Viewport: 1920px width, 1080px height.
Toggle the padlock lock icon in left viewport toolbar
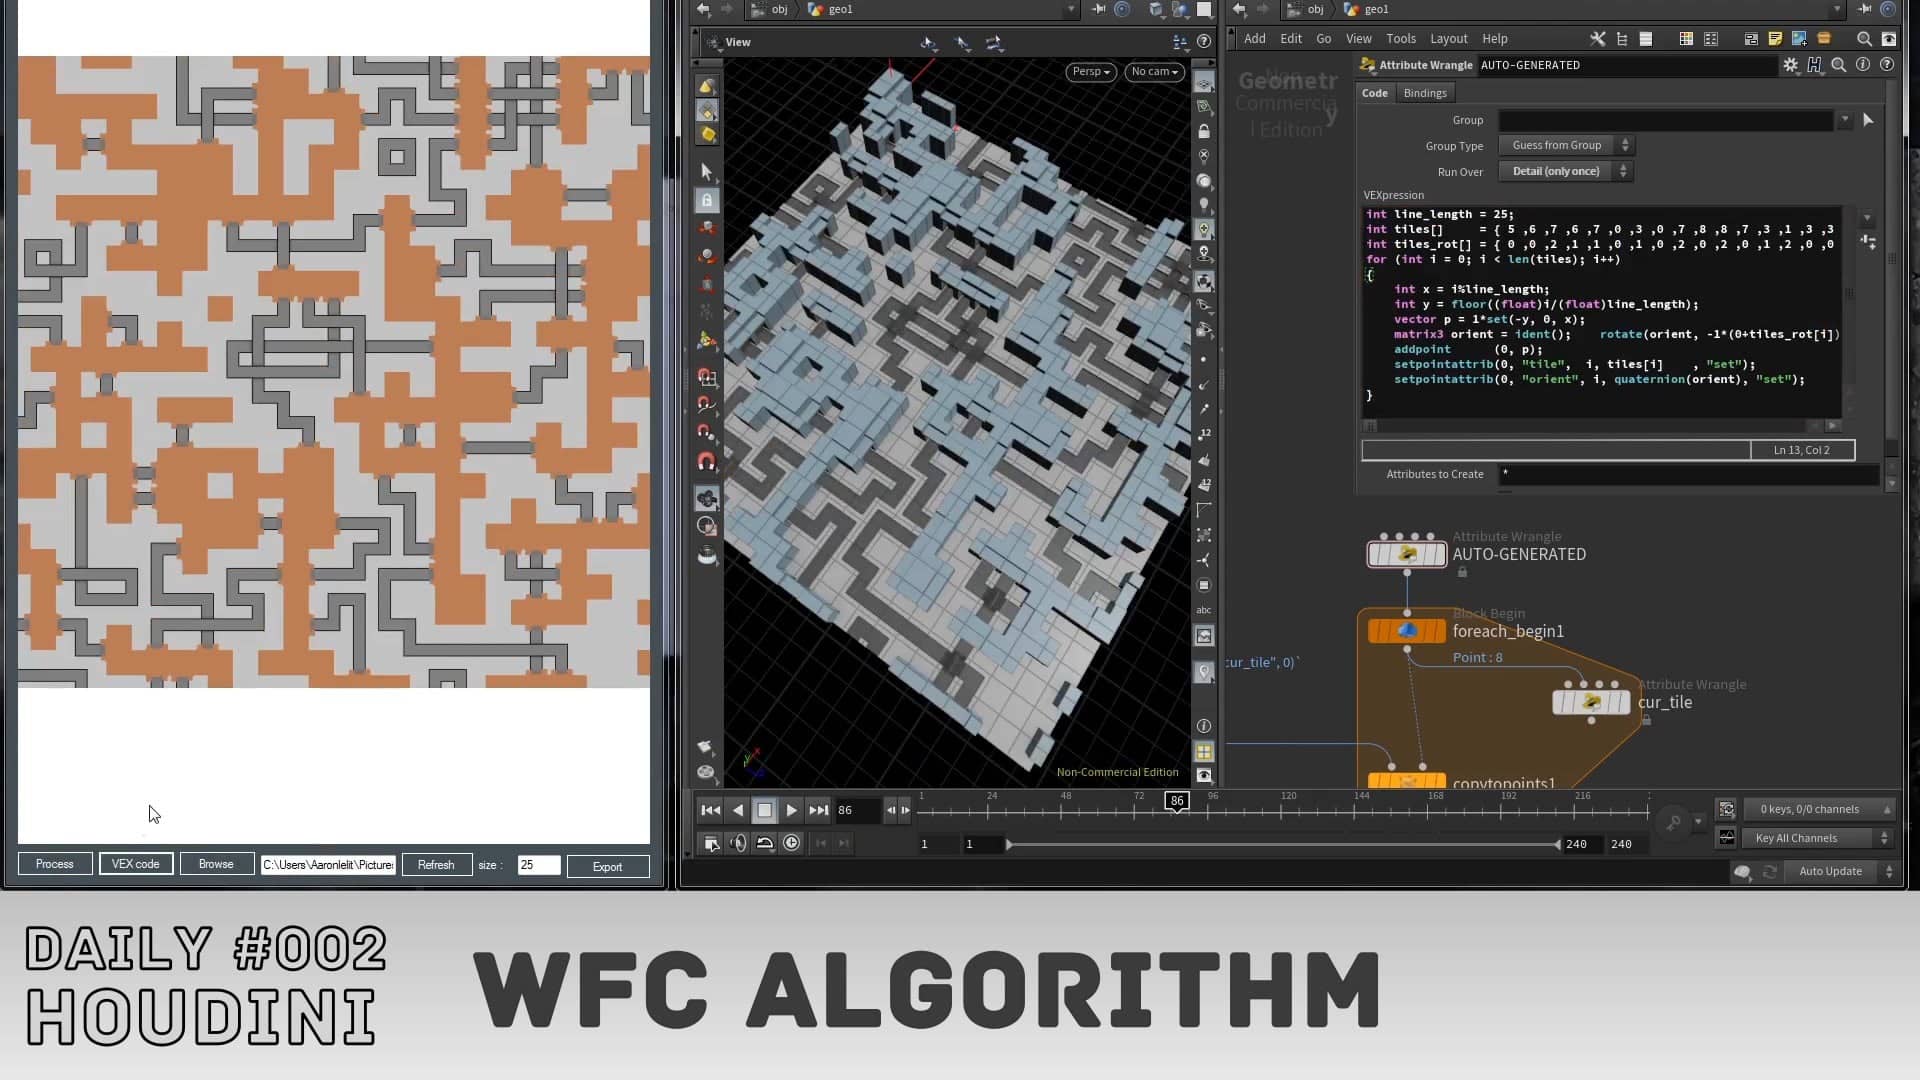(x=707, y=200)
